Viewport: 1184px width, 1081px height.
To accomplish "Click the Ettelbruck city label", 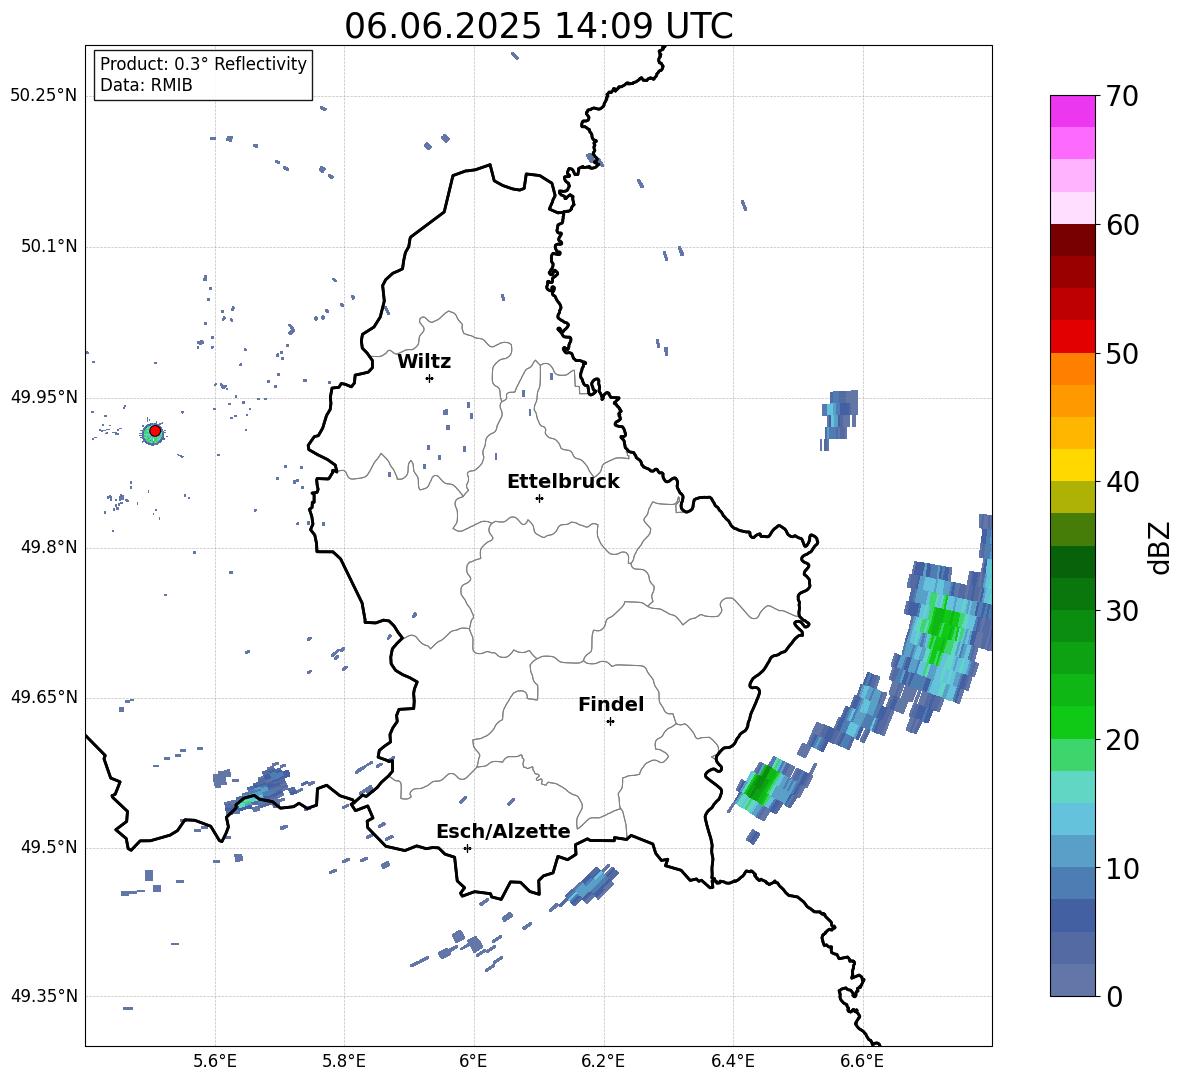I will 563,482.
